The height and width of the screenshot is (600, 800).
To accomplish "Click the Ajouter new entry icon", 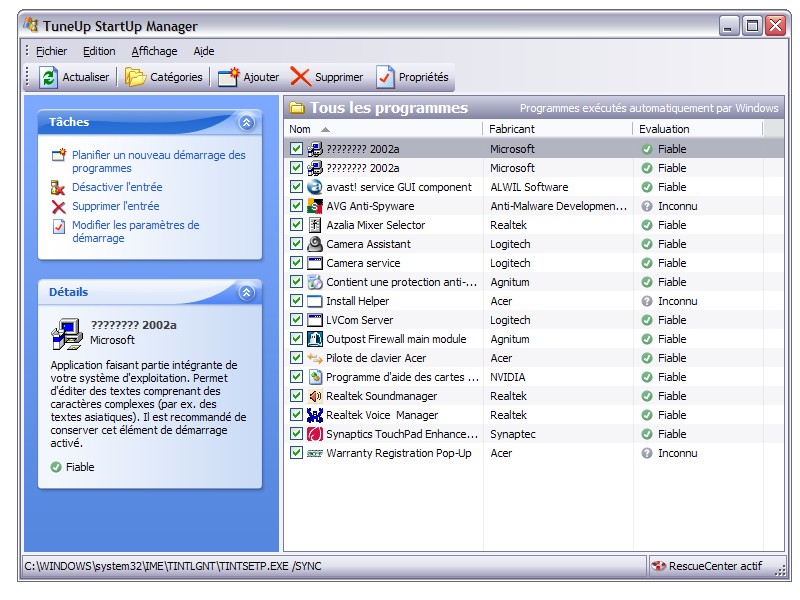I will point(229,78).
